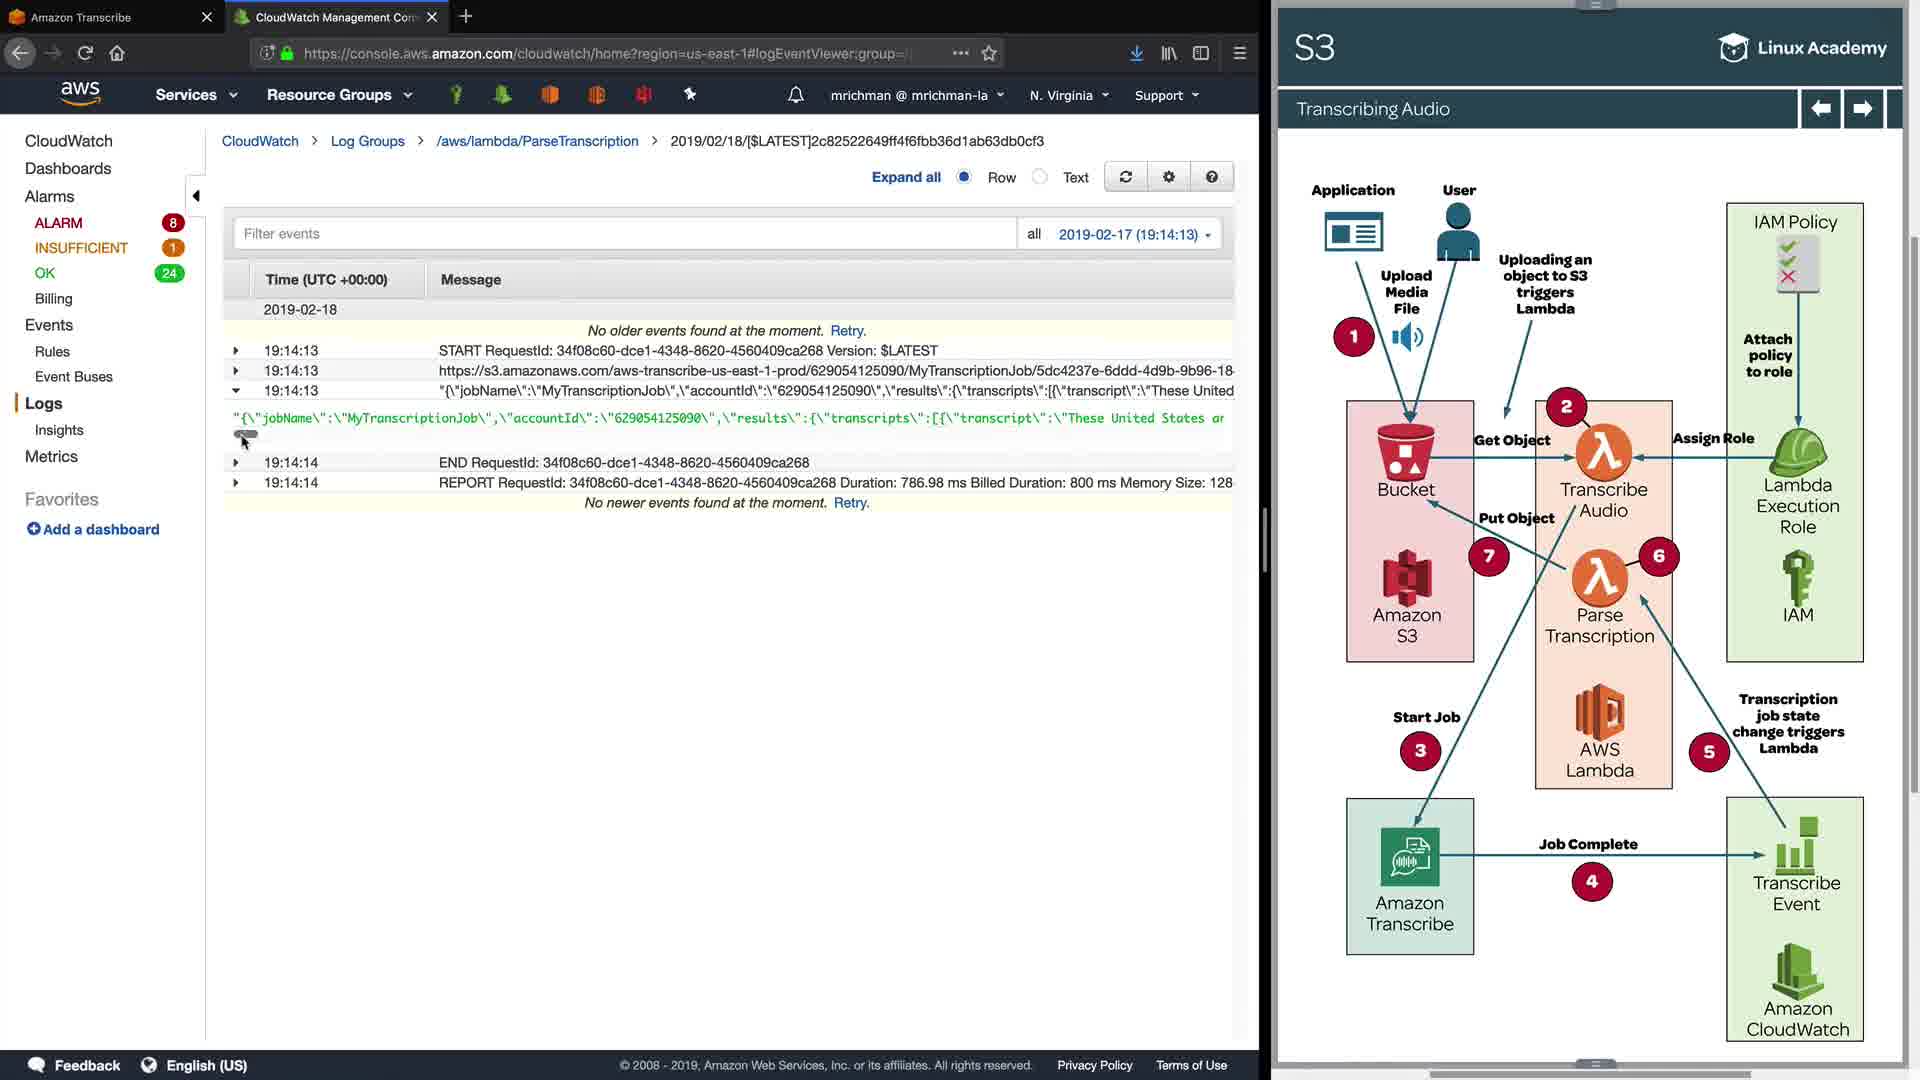Viewport: 1920px width, 1080px height.
Task: Open the date range time dropdown
Action: [x=1134, y=234]
